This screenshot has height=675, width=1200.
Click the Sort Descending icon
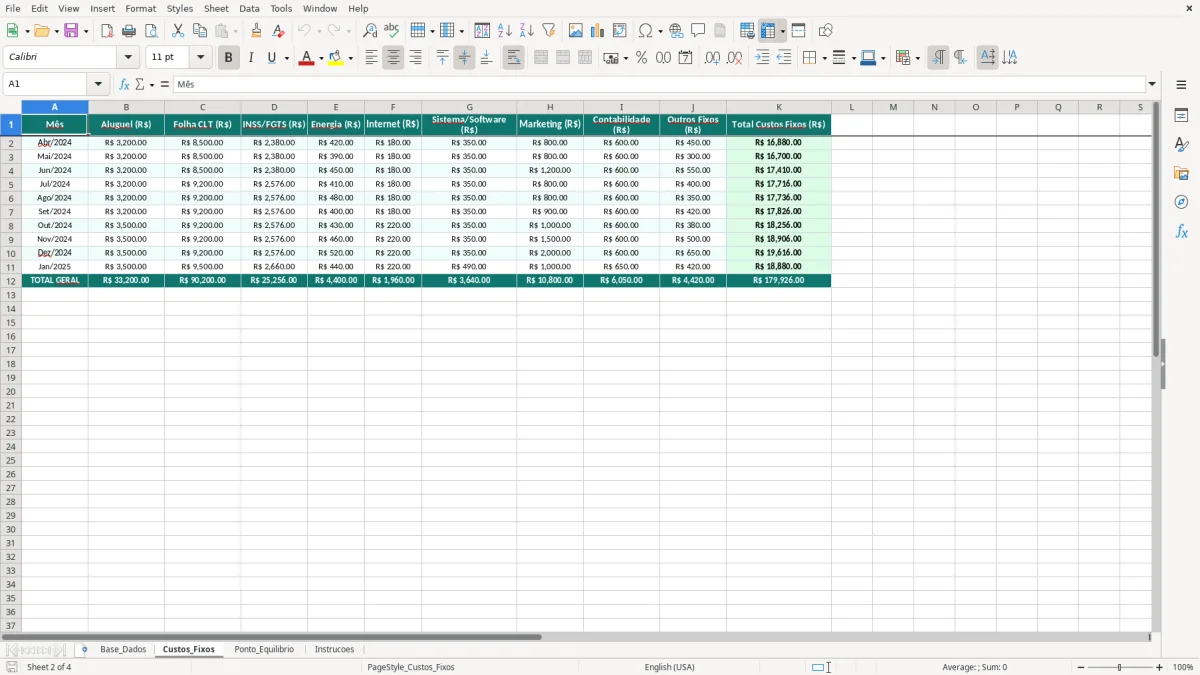[527, 31]
